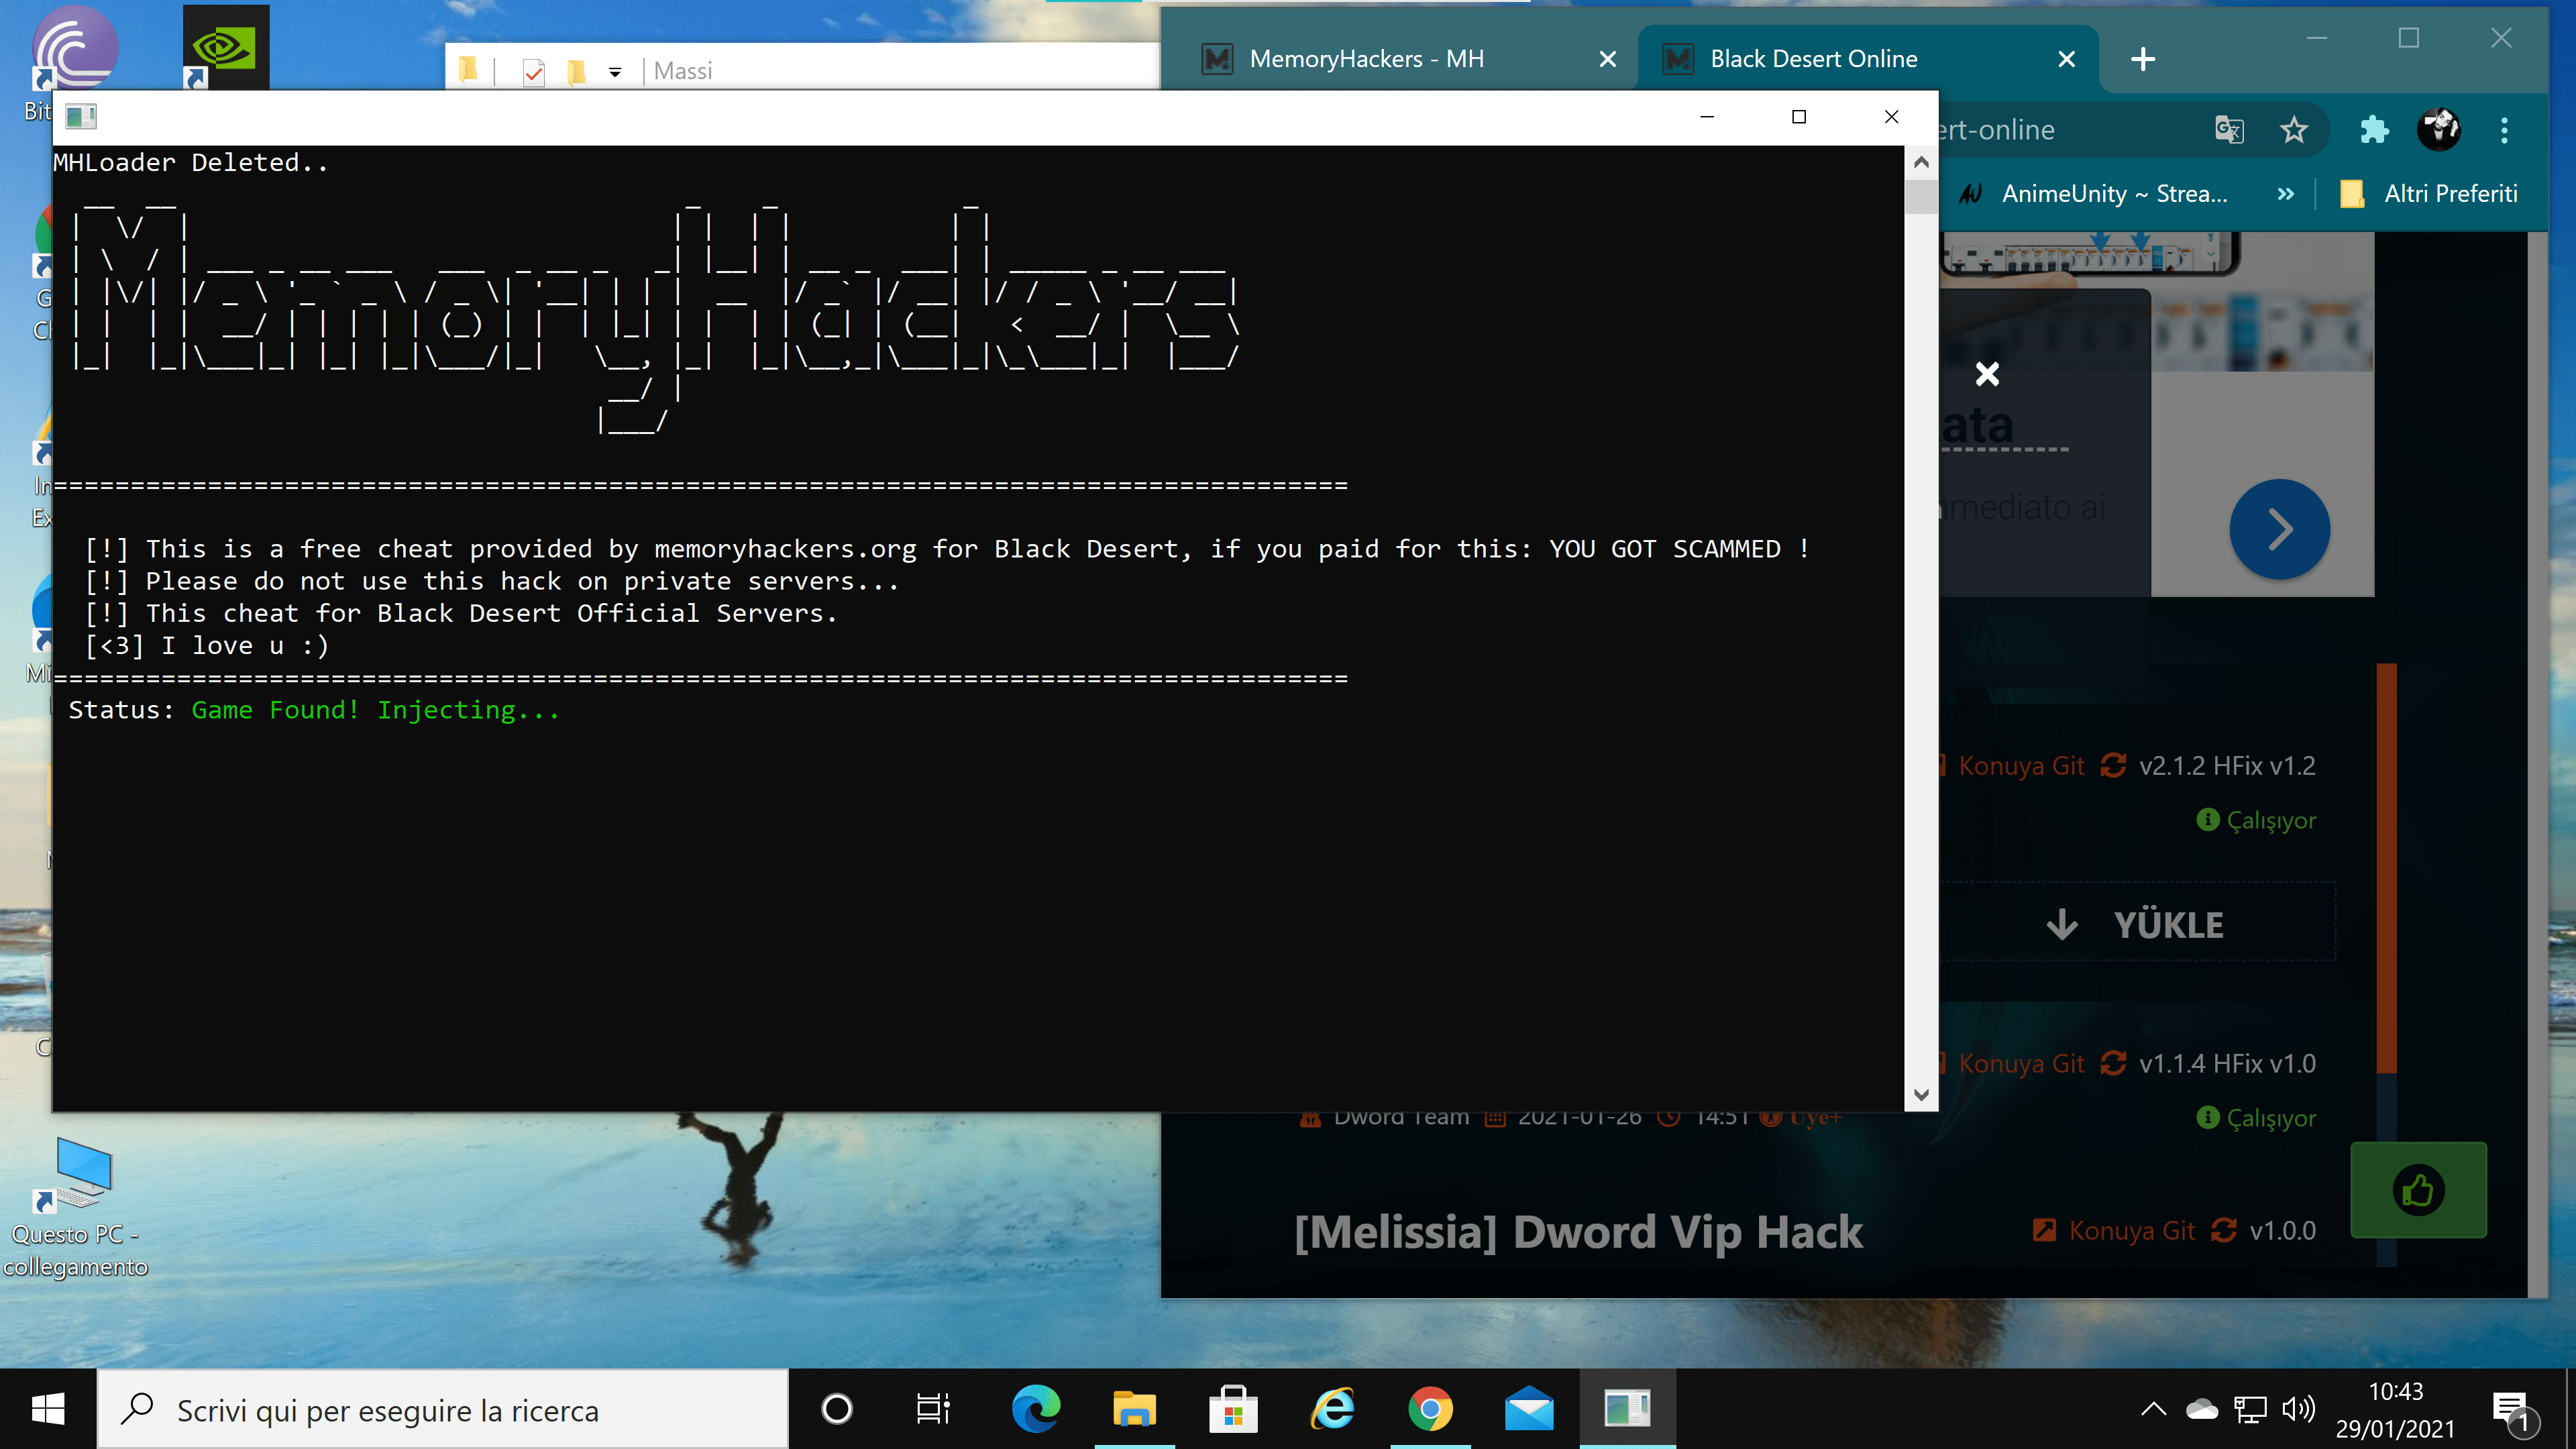
Task: Open the AnimeUnity bookmark
Action: 2092,194
